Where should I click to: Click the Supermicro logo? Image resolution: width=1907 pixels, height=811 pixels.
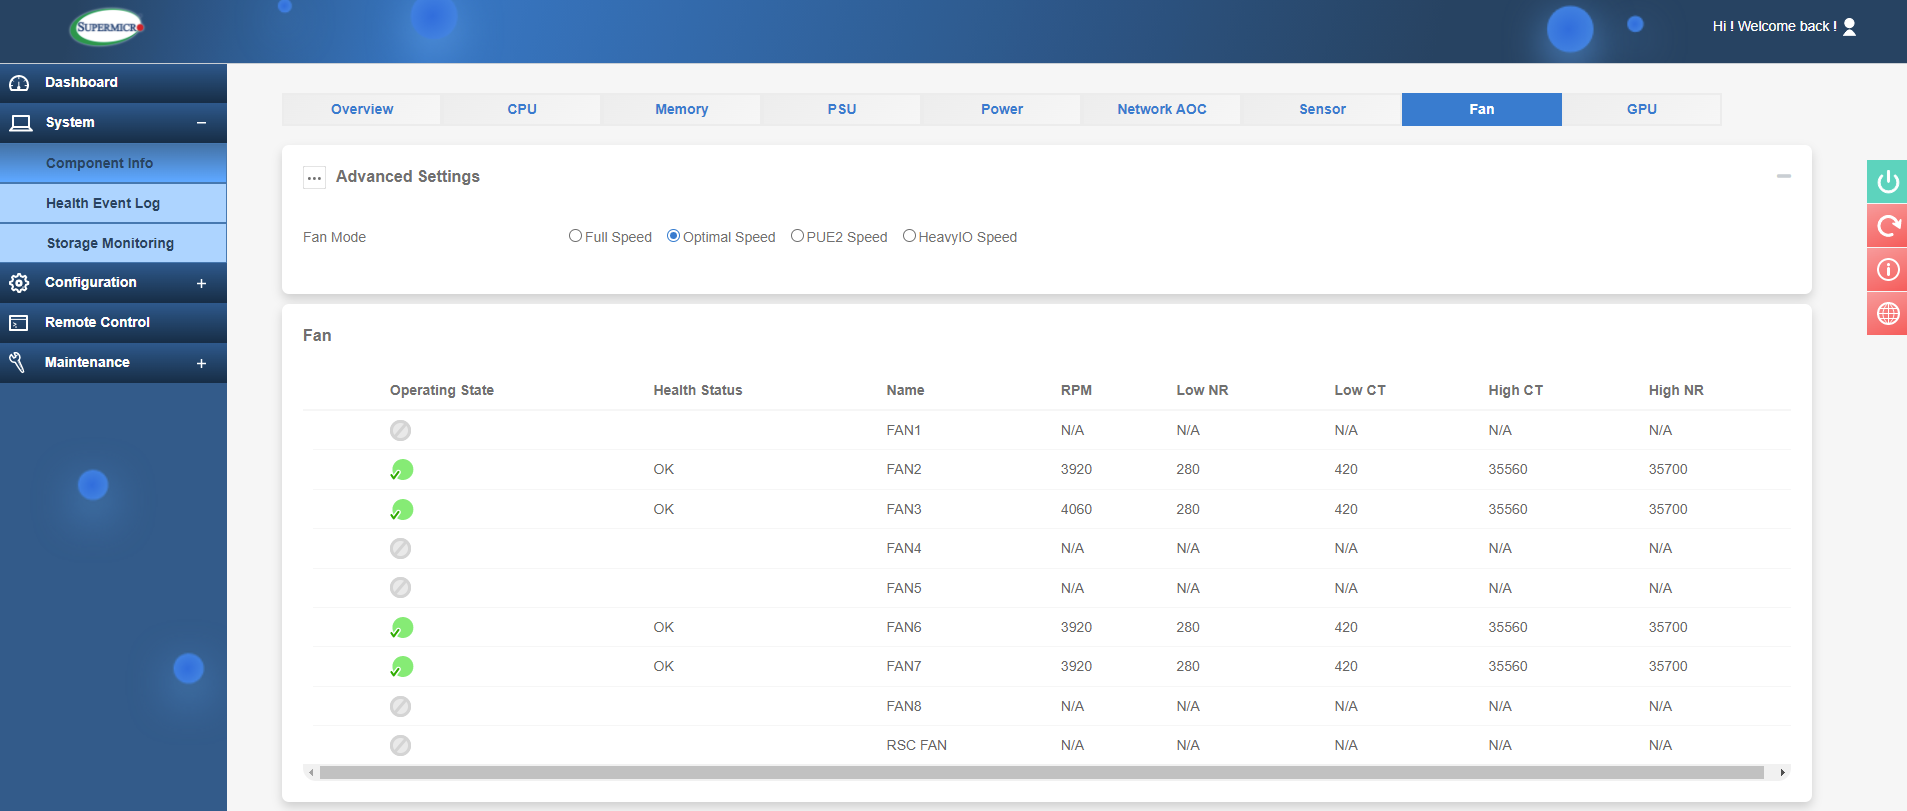107,27
